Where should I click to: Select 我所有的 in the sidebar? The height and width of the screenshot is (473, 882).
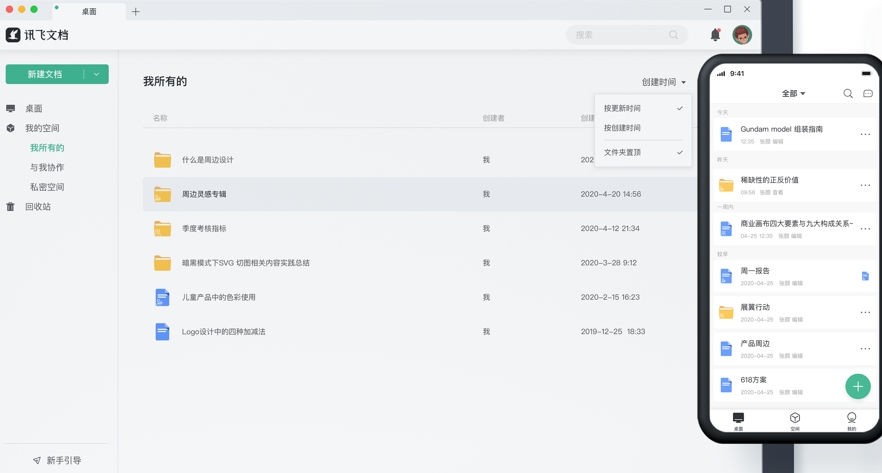pyautogui.click(x=47, y=148)
